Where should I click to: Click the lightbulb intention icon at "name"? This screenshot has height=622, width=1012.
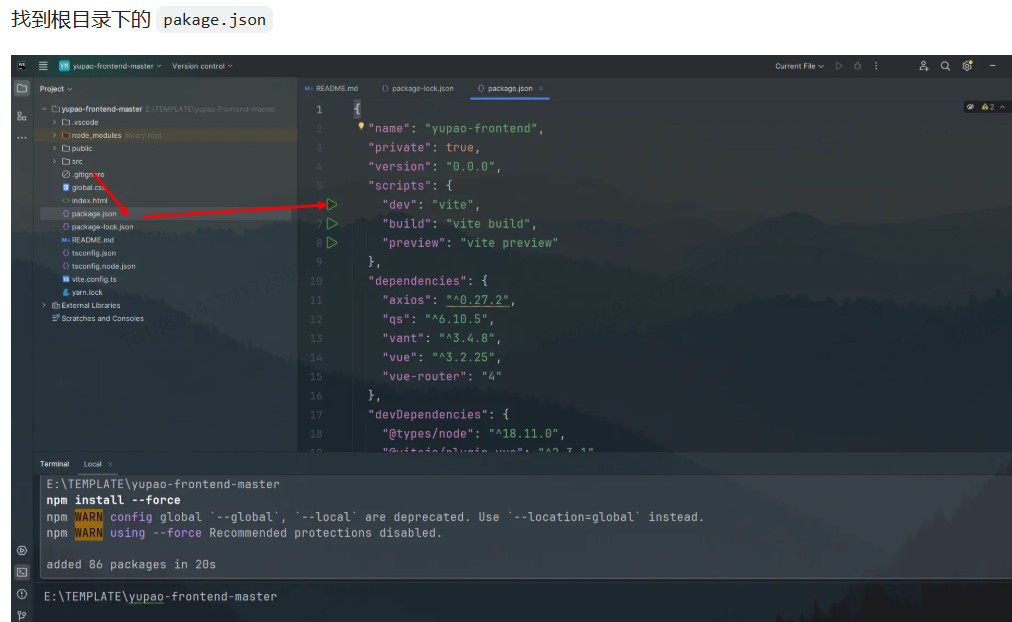pos(361,126)
